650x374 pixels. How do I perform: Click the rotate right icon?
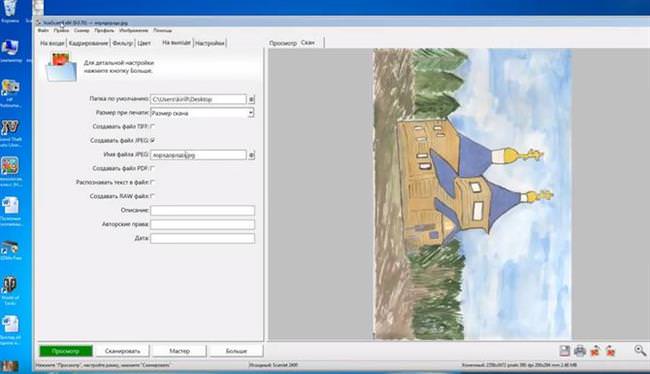[x=610, y=351]
